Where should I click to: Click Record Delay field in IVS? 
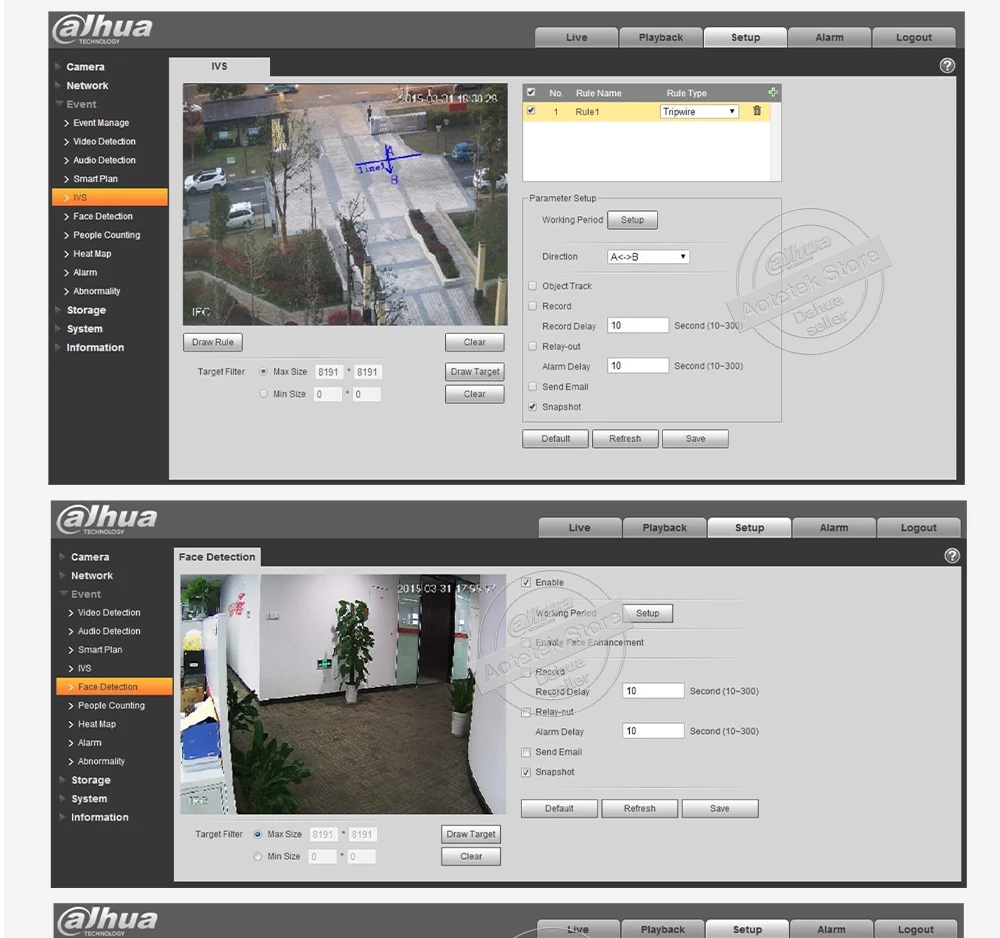coord(638,325)
